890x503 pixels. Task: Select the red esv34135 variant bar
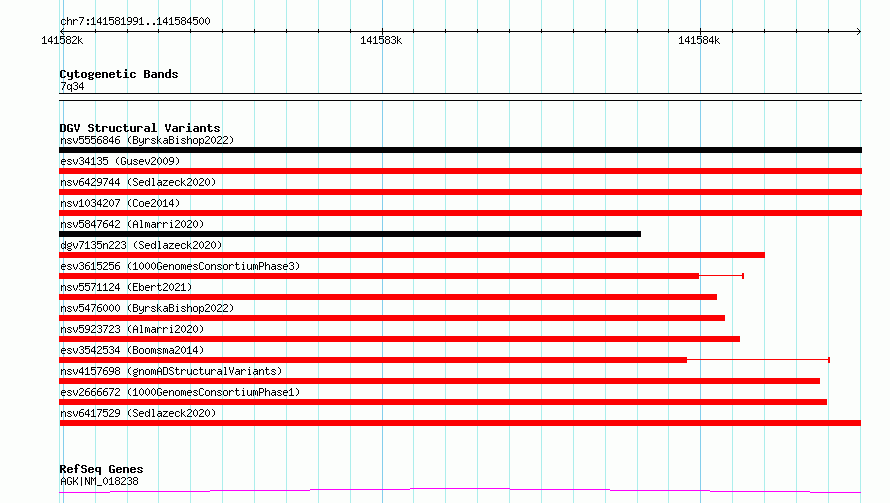[460, 171]
